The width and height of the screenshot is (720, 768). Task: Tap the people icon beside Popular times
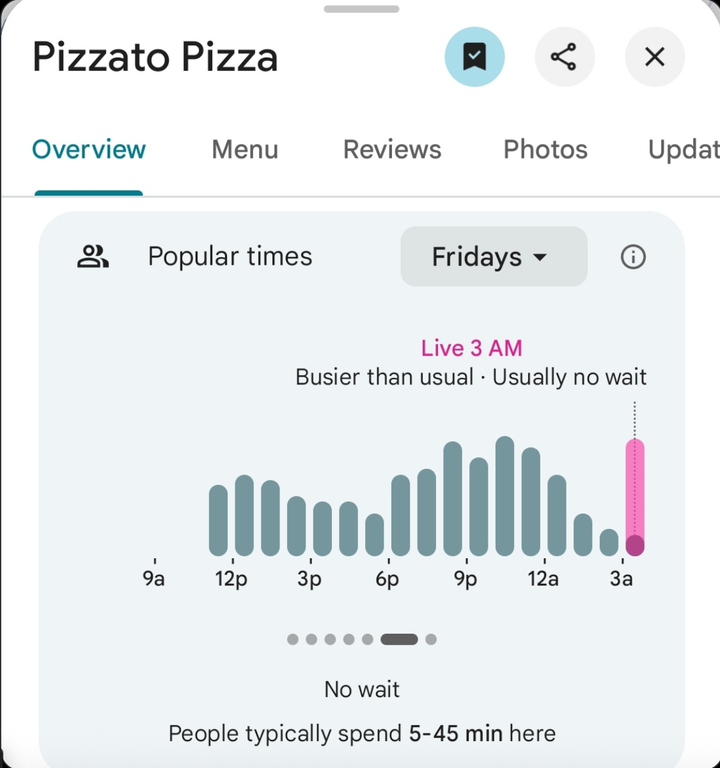(93, 257)
